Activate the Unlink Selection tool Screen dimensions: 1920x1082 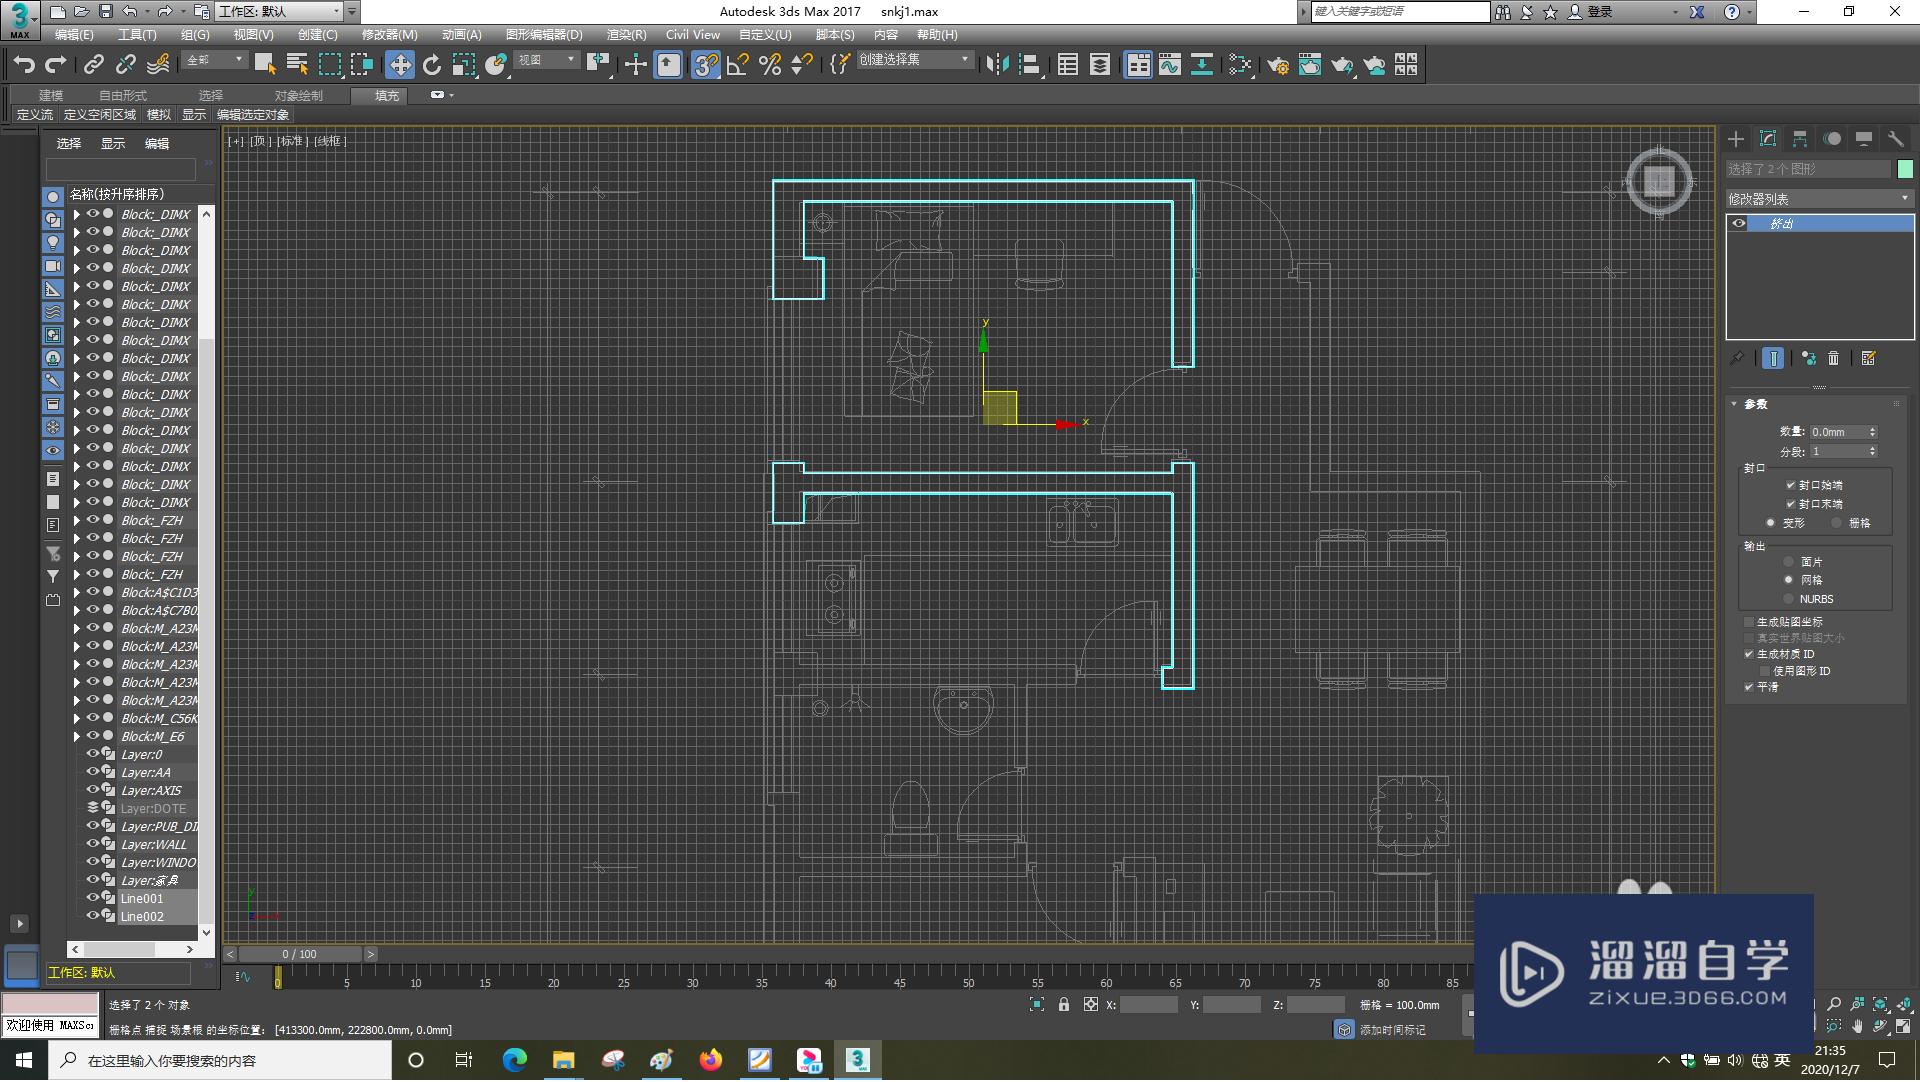click(126, 65)
